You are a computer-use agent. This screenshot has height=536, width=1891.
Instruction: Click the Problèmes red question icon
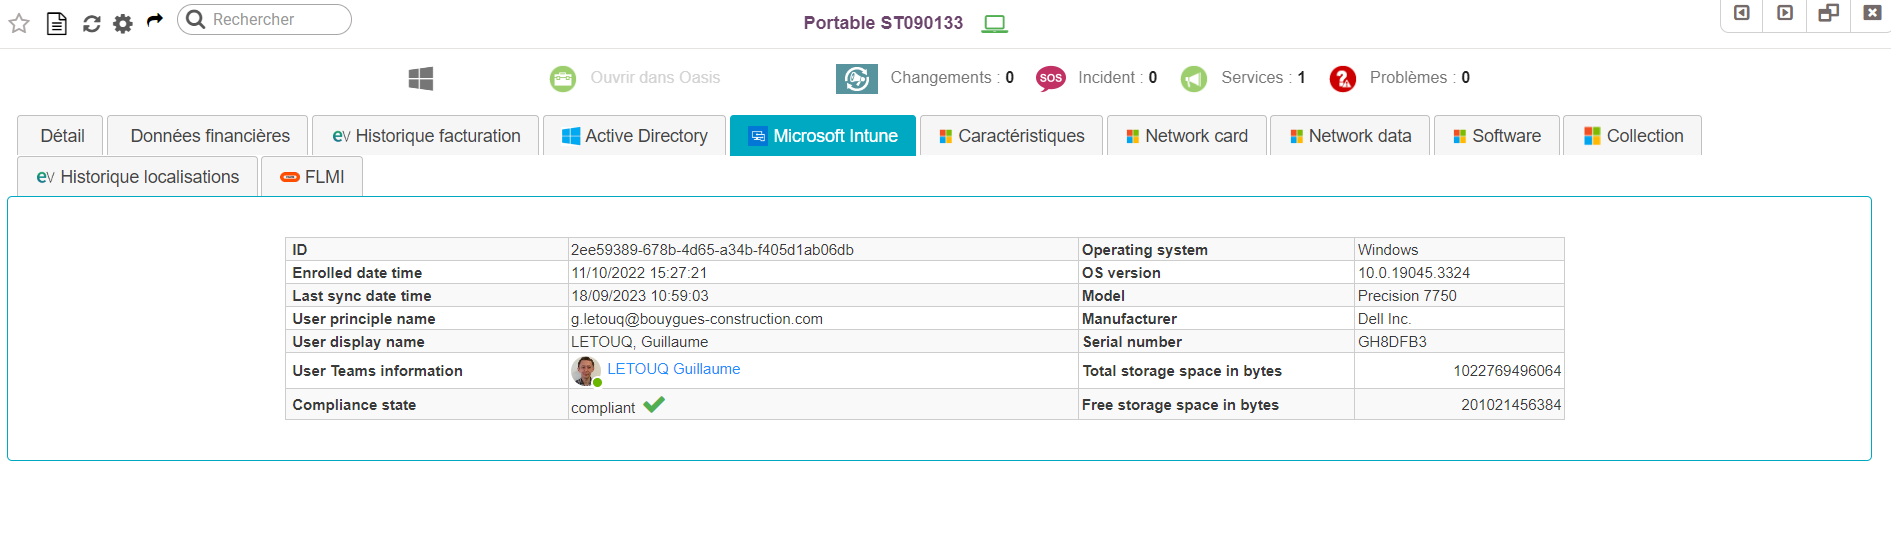[1342, 78]
